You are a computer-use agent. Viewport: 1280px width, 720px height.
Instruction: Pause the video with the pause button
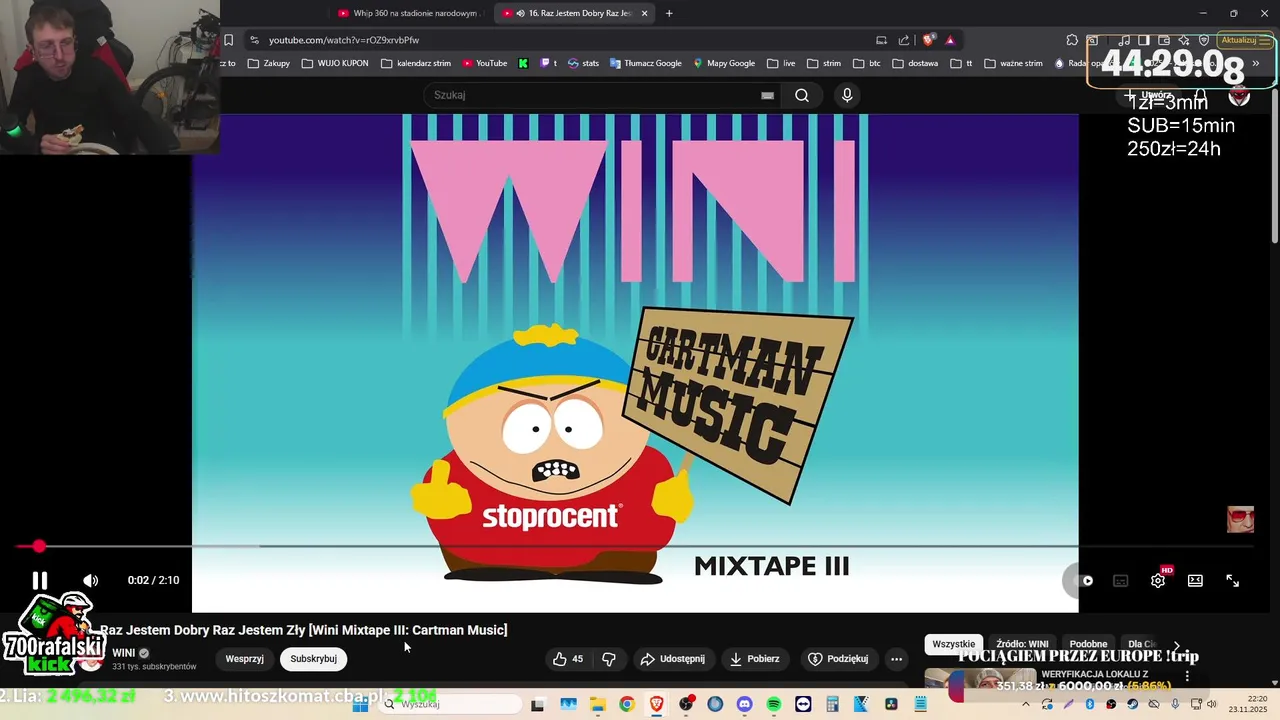pos(39,580)
